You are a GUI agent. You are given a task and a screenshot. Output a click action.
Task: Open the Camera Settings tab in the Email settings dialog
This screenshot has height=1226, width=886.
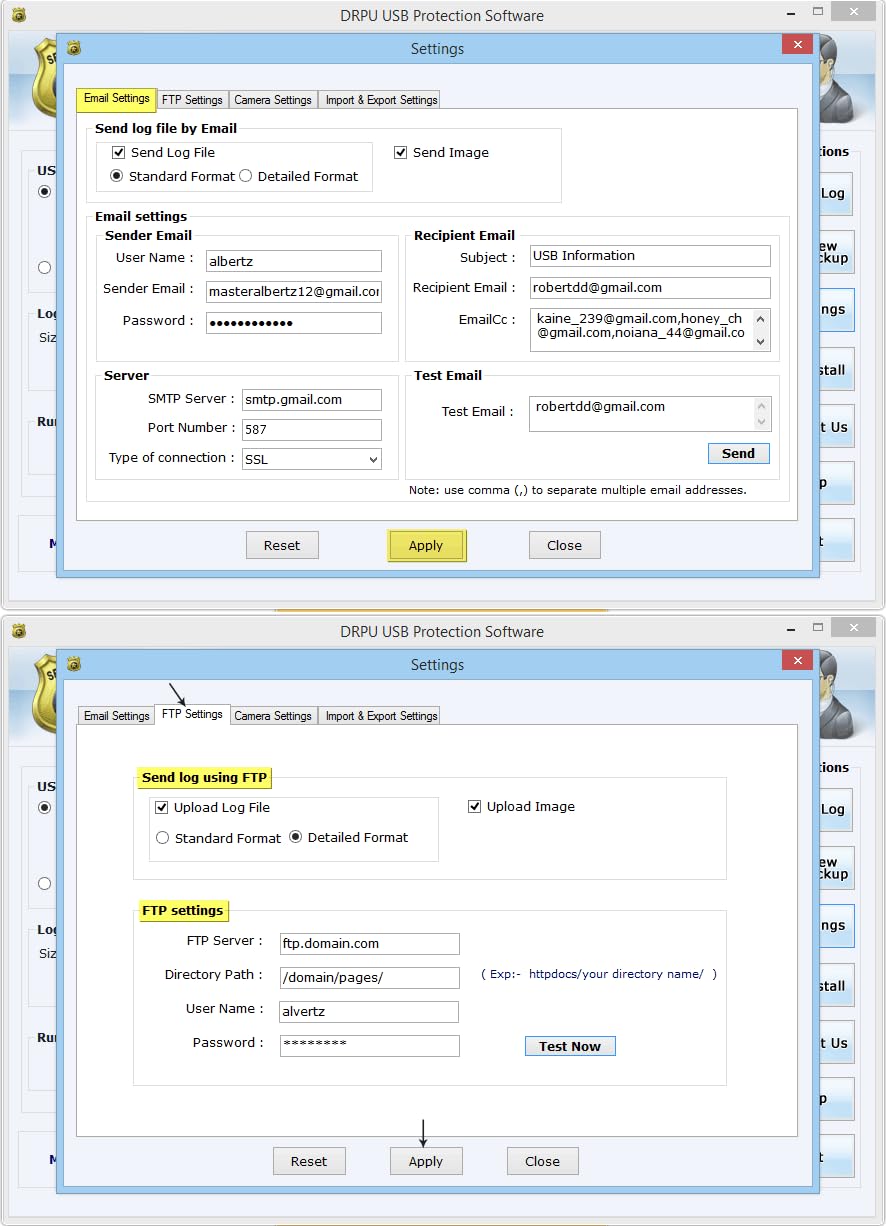pos(273,100)
